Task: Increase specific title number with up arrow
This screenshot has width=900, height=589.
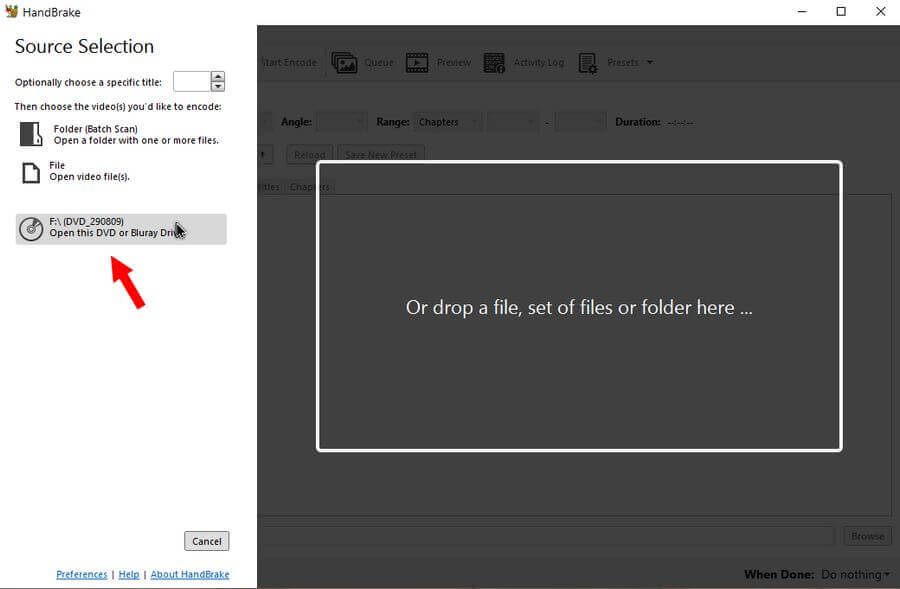Action: 218,76
